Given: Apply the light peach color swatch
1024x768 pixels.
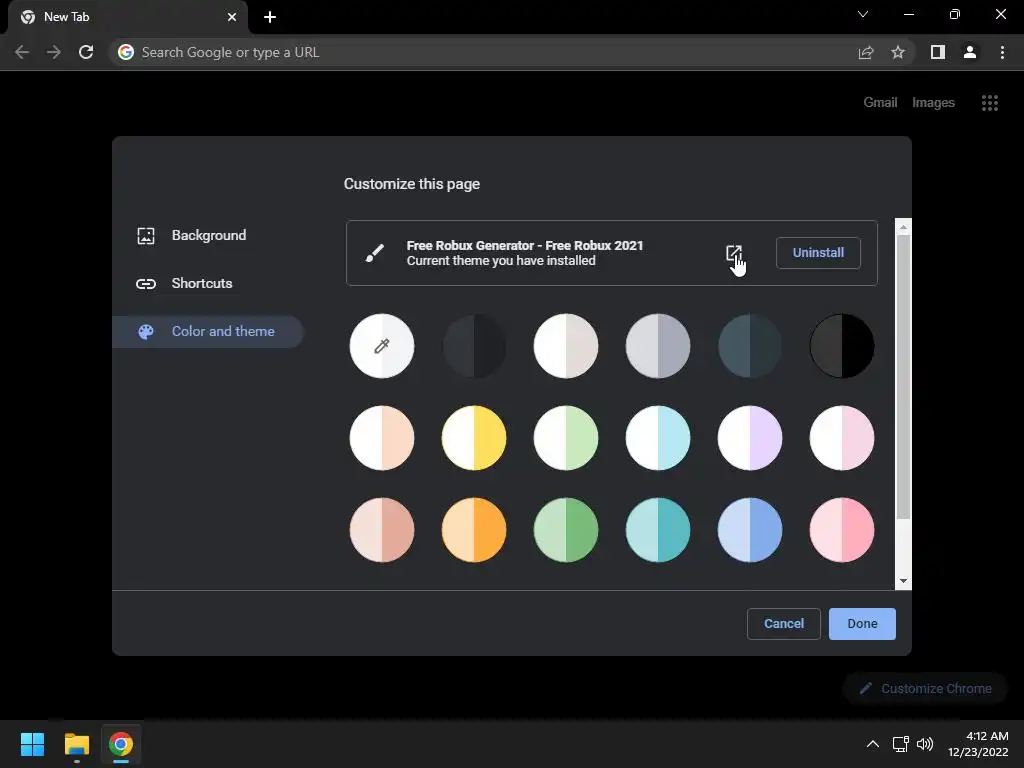Looking at the screenshot, I should pyautogui.click(x=382, y=438).
